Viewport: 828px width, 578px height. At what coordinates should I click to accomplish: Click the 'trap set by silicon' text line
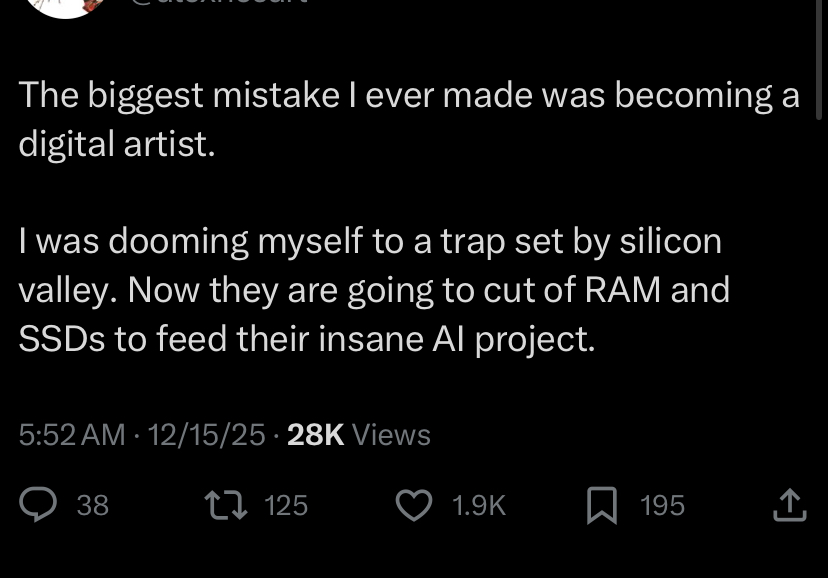click(370, 241)
